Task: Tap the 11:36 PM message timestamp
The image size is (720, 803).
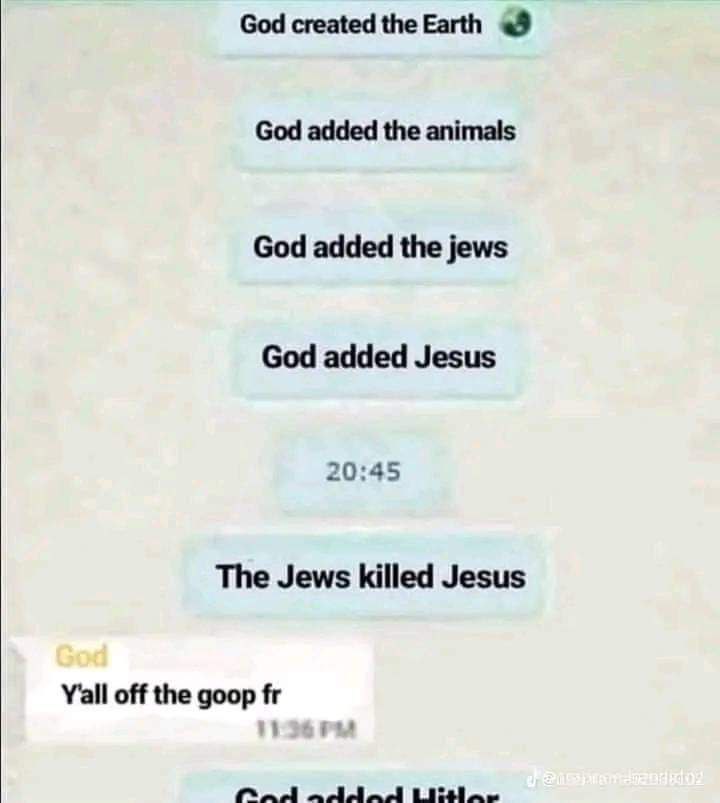Action: click(x=305, y=728)
